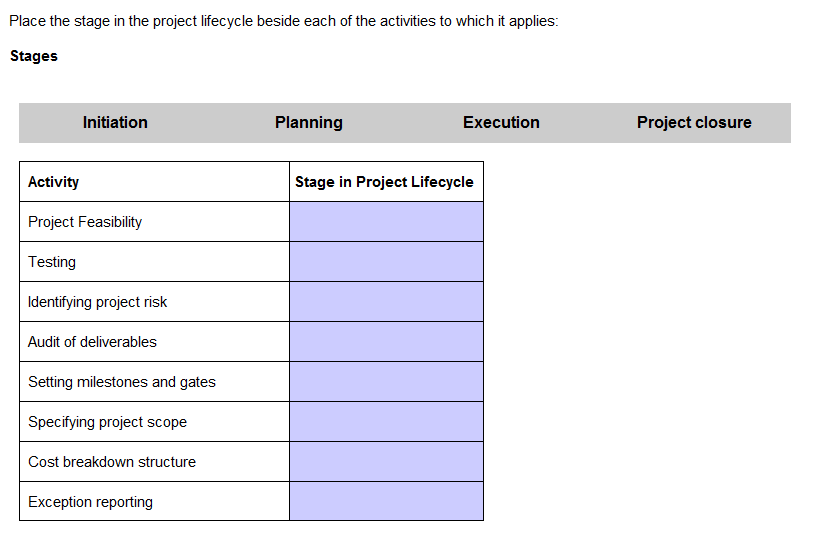Image resolution: width=836 pixels, height=552 pixels.
Task: Click stage cell for Setting milestones and gates
Action: [x=386, y=382]
